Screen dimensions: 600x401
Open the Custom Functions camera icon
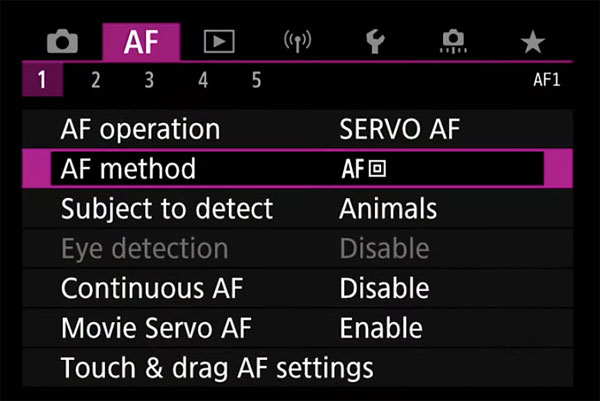(x=453, y=41)
